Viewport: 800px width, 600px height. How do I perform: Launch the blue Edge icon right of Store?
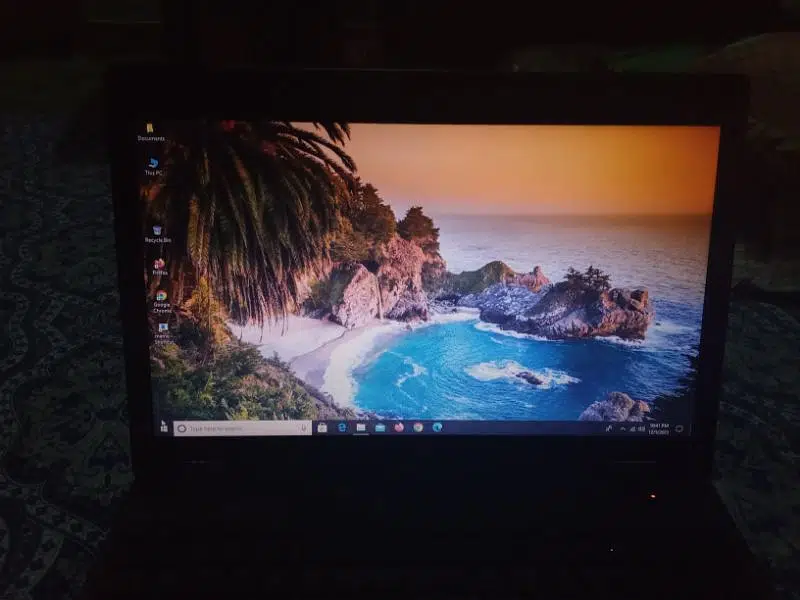(342, 428)
